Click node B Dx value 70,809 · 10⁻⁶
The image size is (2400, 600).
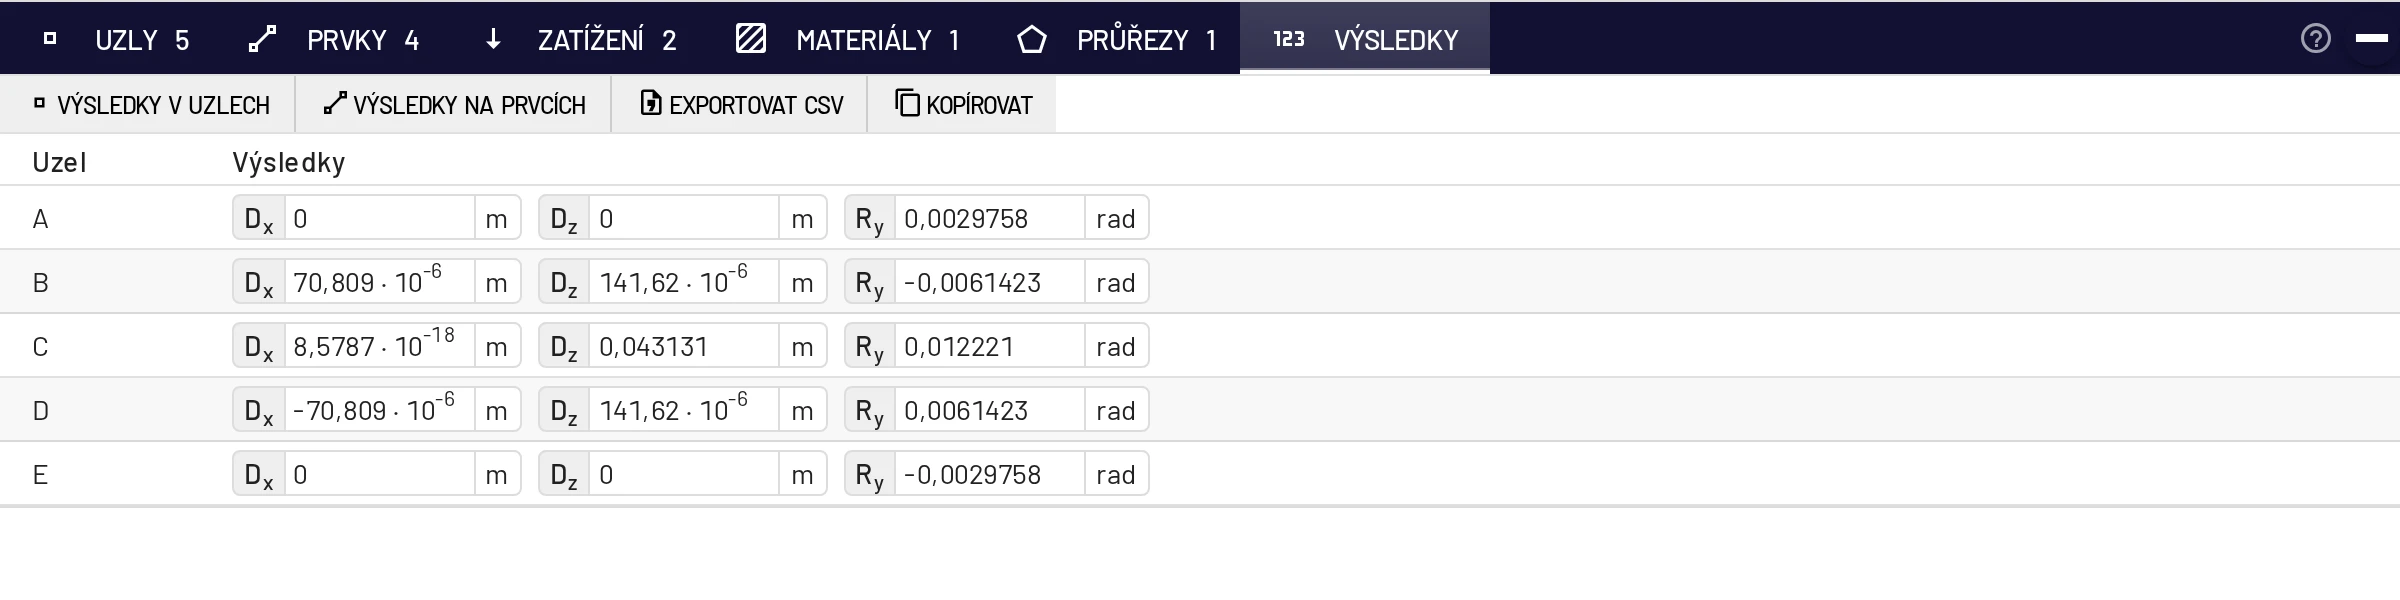point(379,282)
